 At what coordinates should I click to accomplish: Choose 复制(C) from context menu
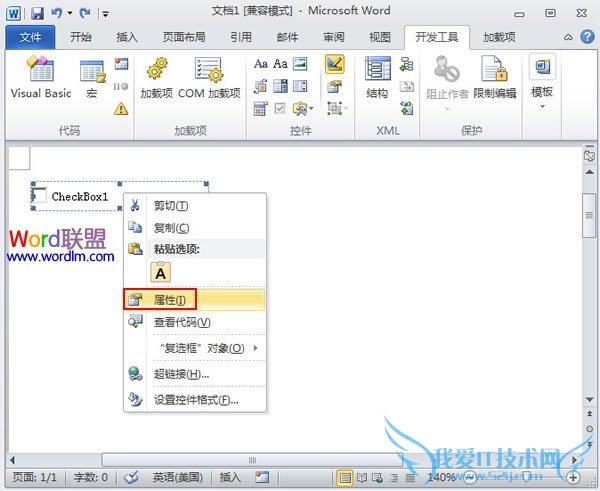tap(194, 228)
